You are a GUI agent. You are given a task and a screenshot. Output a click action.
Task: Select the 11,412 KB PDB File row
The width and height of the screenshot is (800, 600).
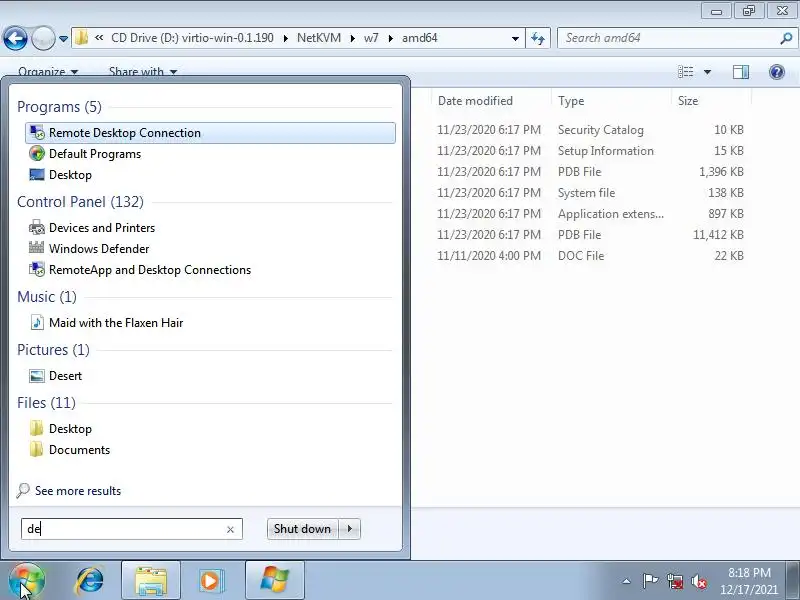click(590, 235)
